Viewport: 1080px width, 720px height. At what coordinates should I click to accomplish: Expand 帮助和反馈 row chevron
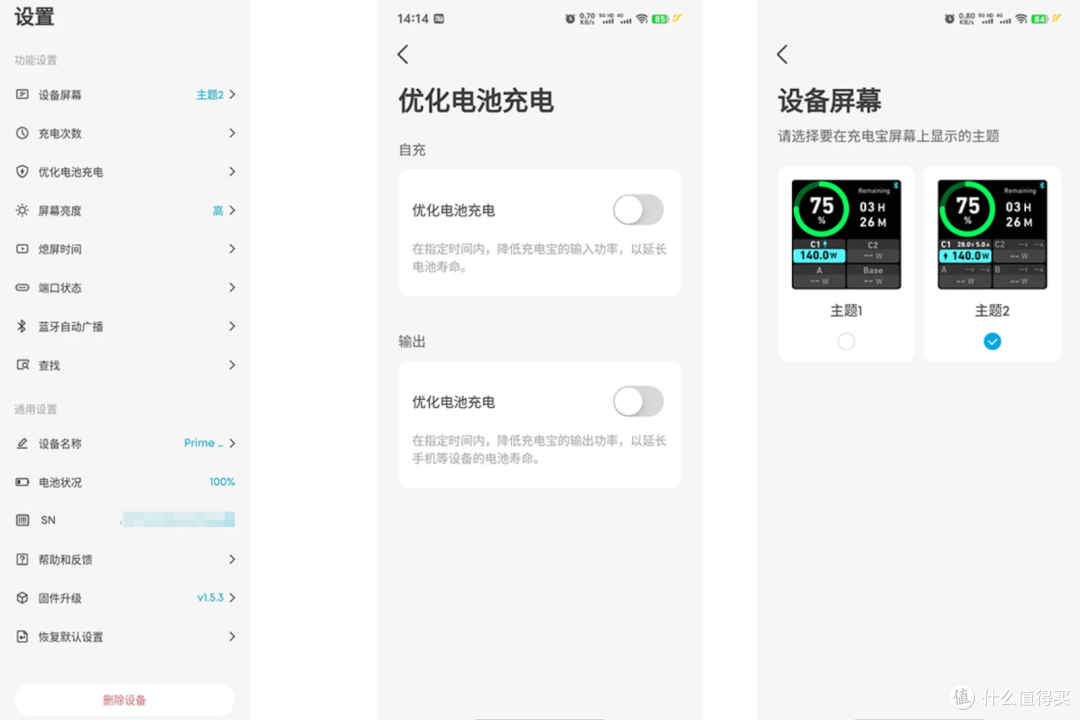click(232, 559)
